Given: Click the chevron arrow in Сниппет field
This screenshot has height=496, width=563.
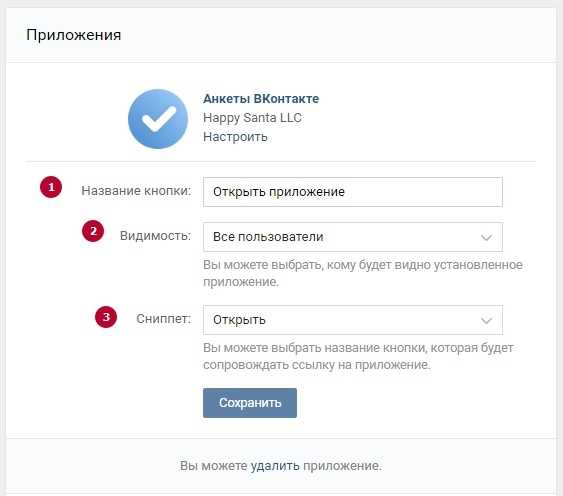Looking at the screenshot, I should point(486,320).
